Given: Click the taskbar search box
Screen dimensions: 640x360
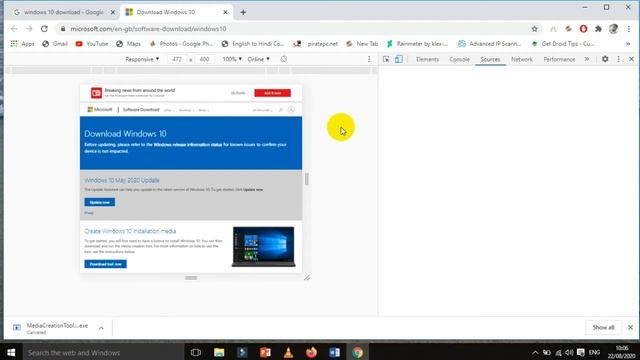Looking at the screenshot, I should (x=102, y=352).
